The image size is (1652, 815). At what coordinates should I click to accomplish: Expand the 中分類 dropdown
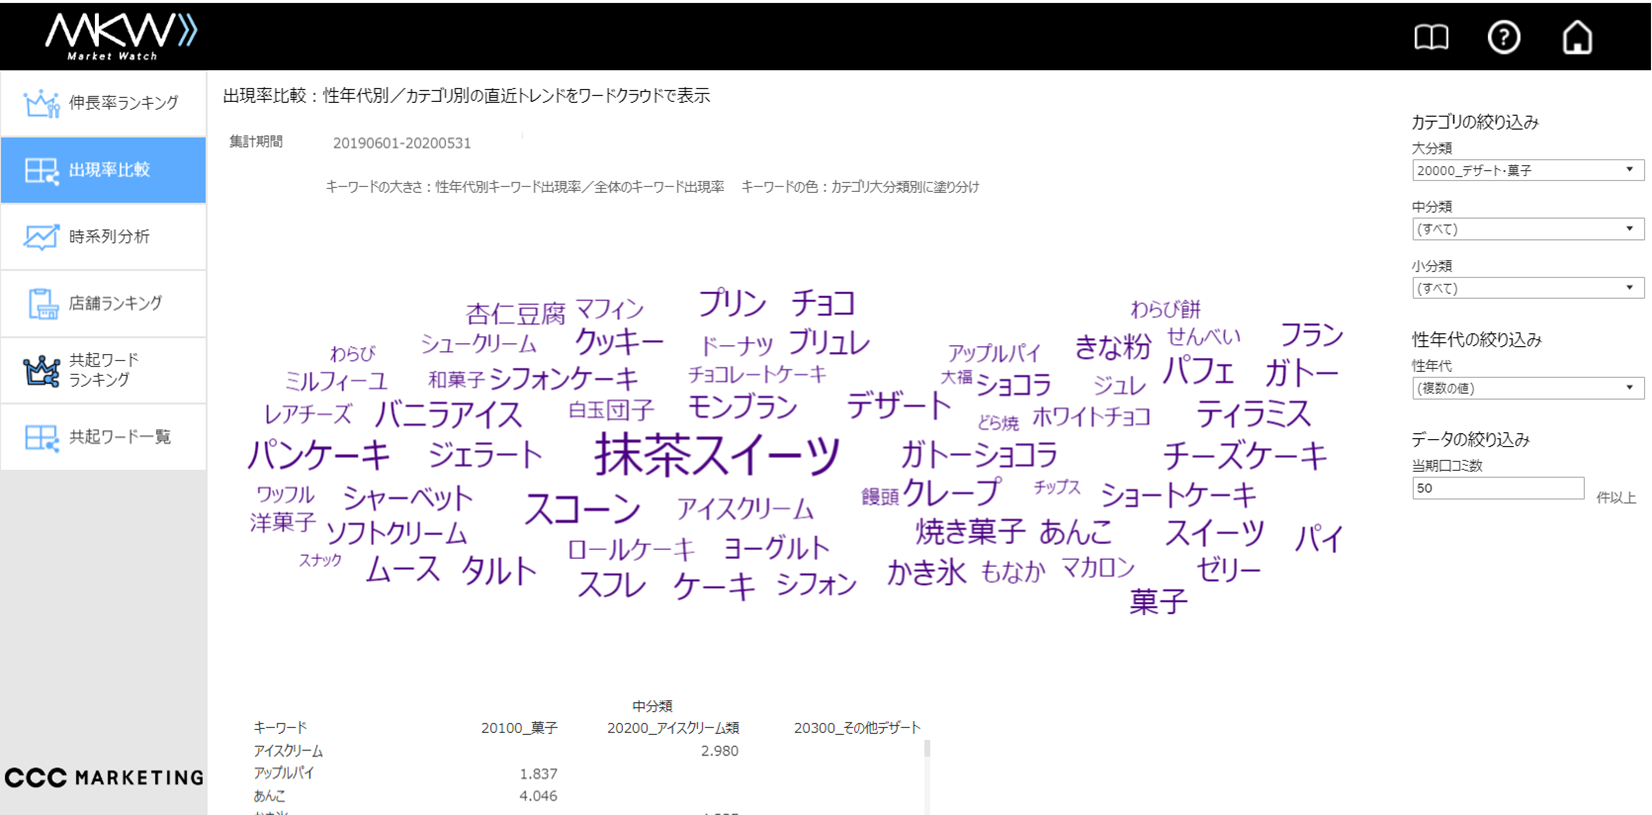(1527, 229)
